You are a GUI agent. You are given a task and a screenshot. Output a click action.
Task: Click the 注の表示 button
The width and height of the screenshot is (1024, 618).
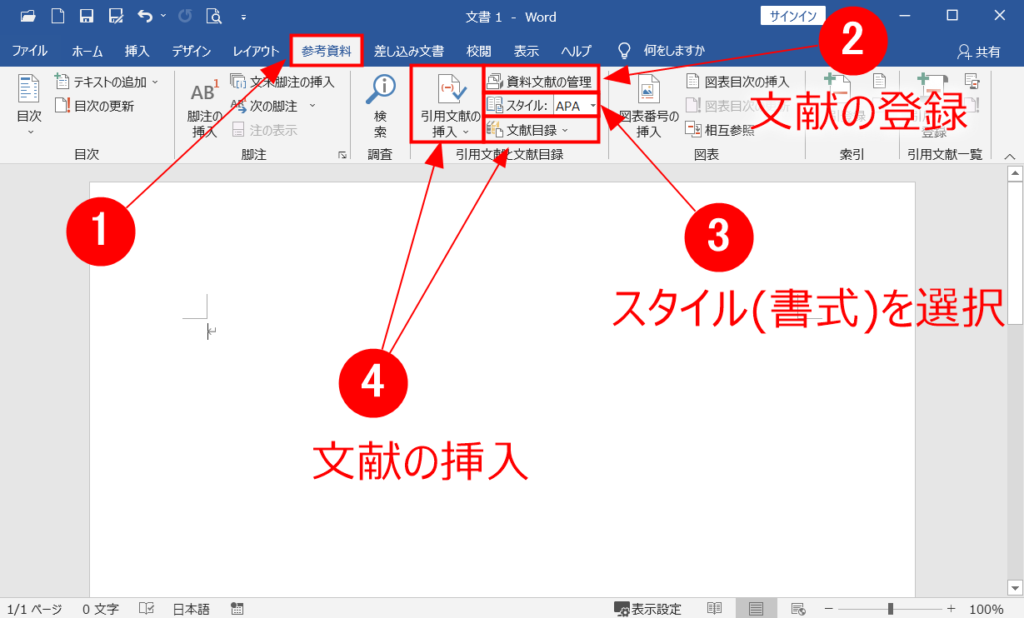coord(264,130)
